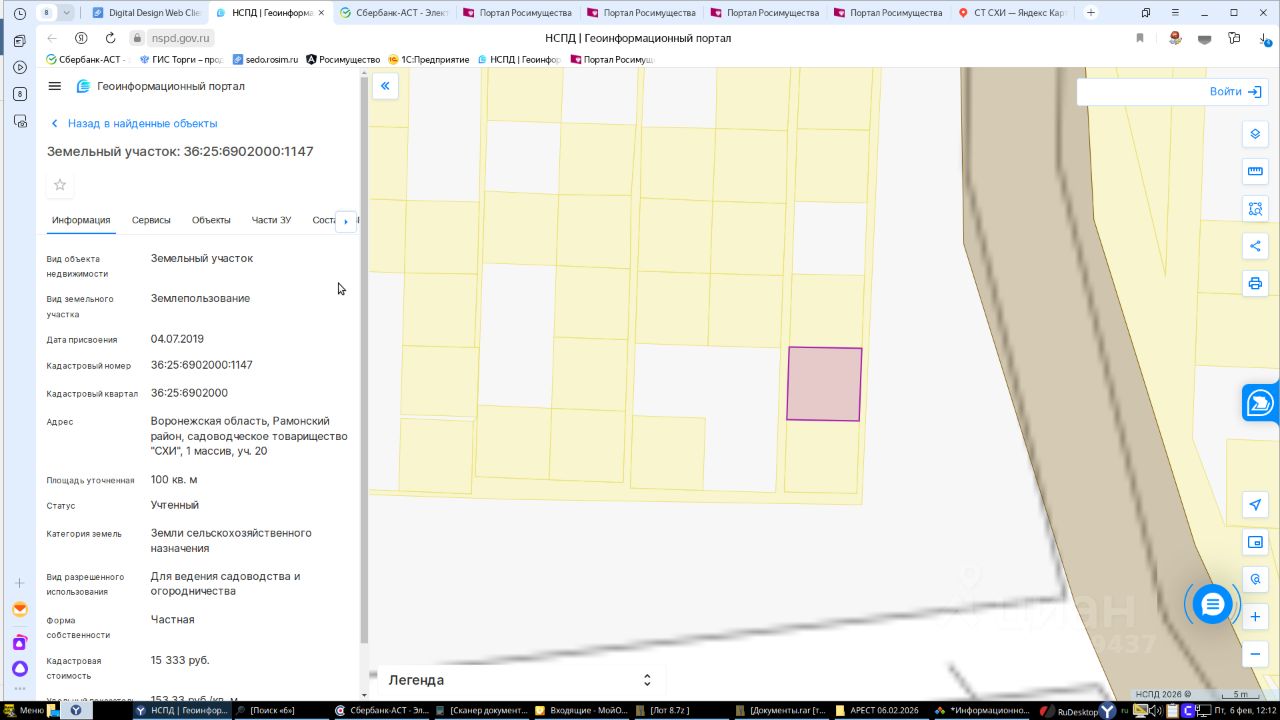This screenshot has height=720, width=1280.
Task: Bookmark this page in the address bar
Action: (1139, 38)
